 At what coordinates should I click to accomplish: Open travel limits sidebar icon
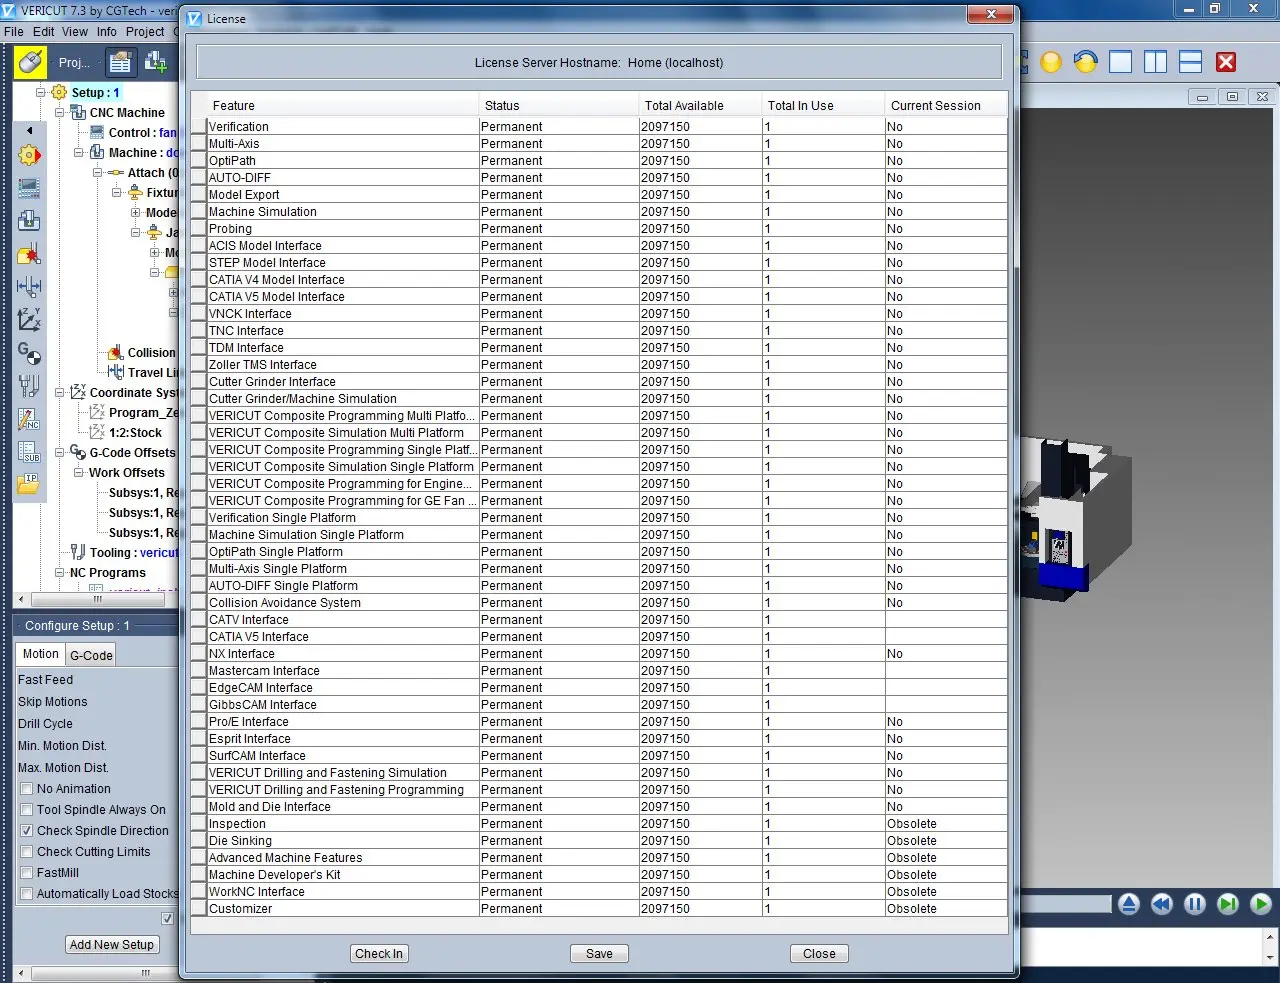coord(29,287)
